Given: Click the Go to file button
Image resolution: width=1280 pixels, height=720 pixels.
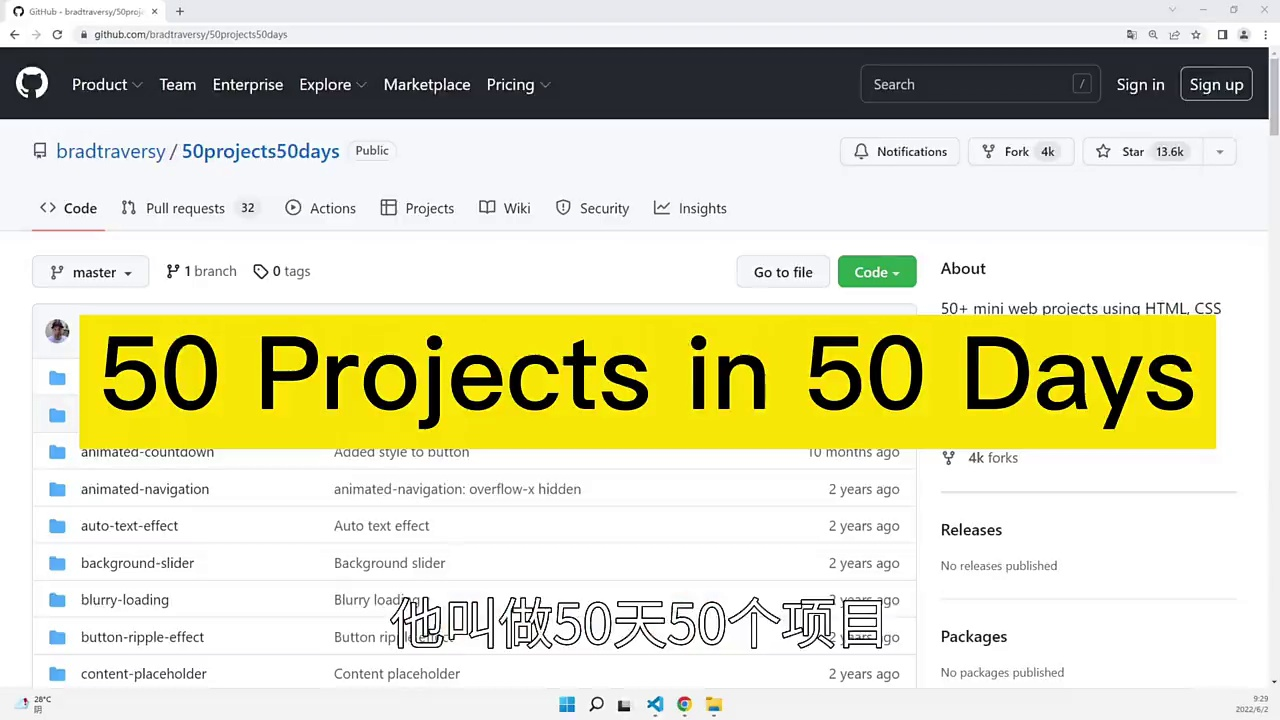Looking at the screenshot, I should (783, 272).
